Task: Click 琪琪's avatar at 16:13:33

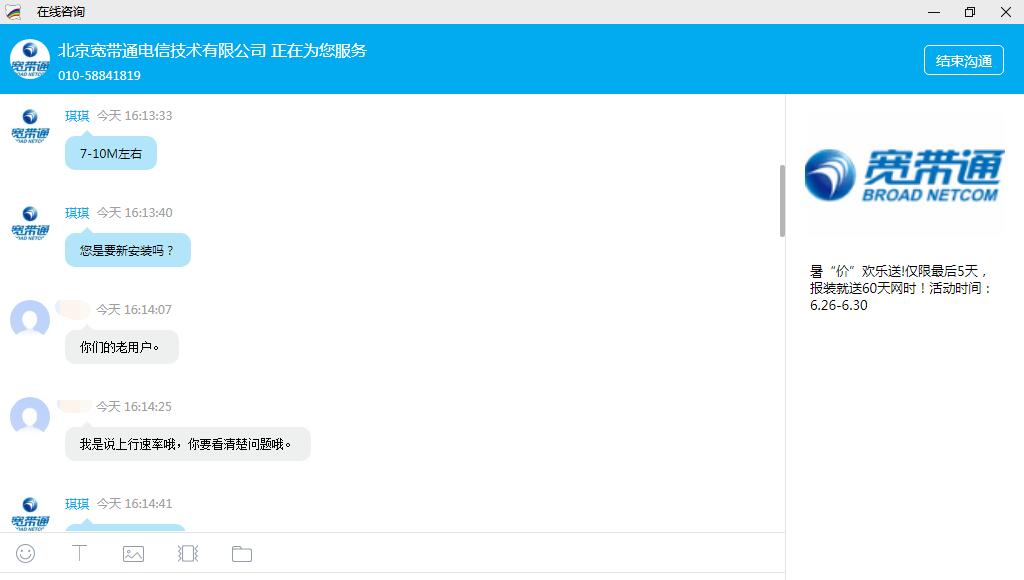Action: pyautogui.click(x=30, y=126)
